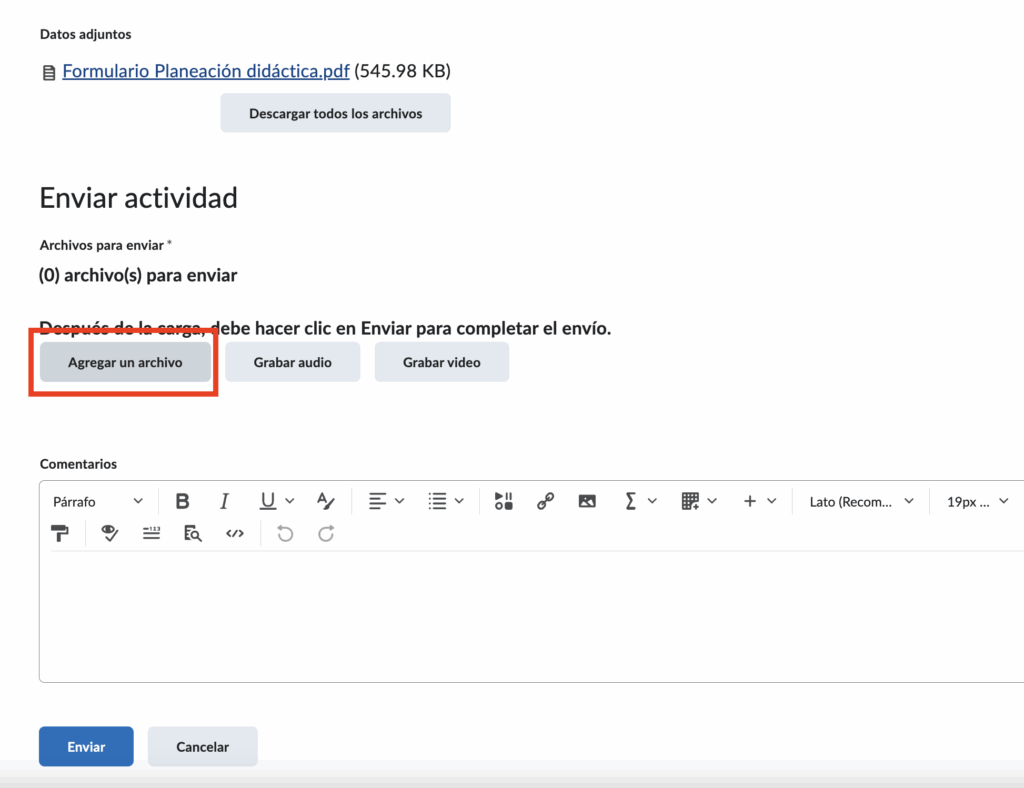Click the insert table icon

[690, 501]
